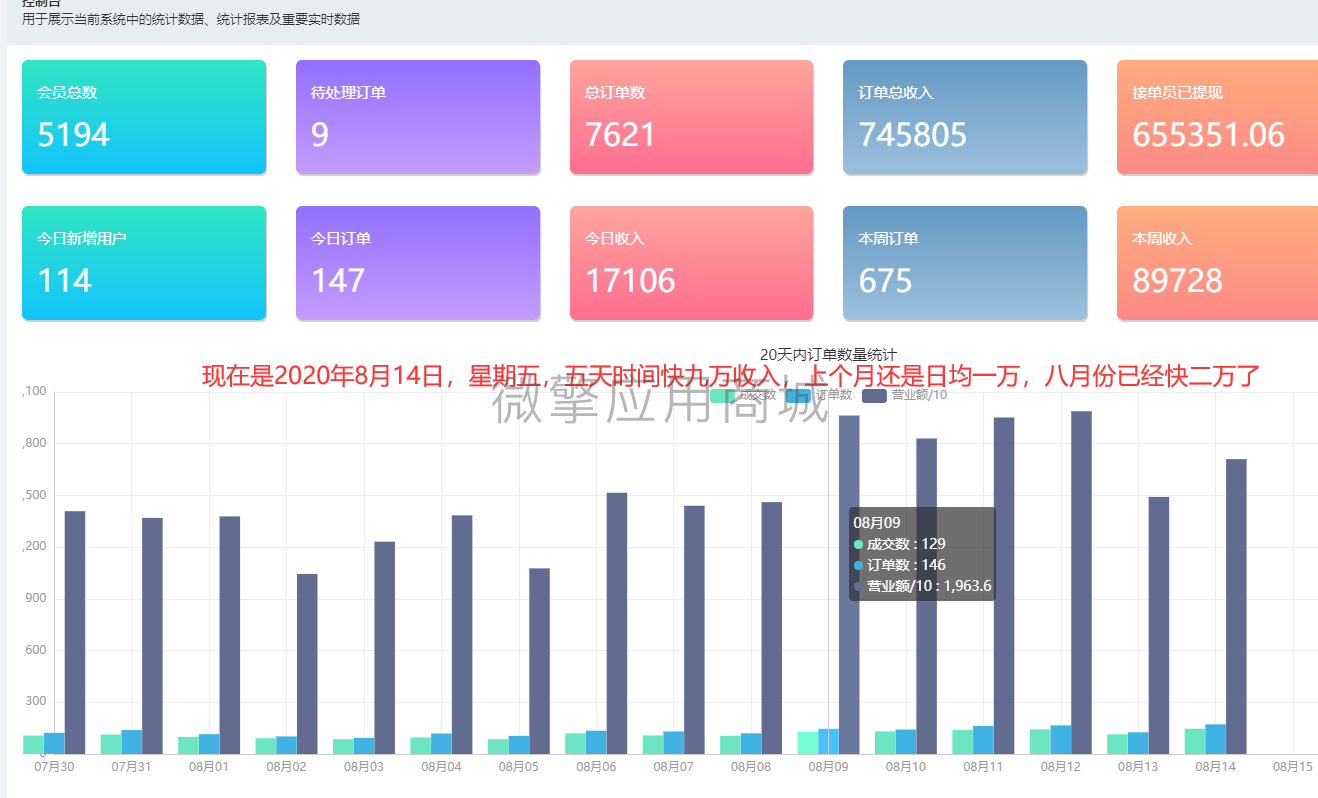Open the 待处理订单 card showing 9

point(418,117)
